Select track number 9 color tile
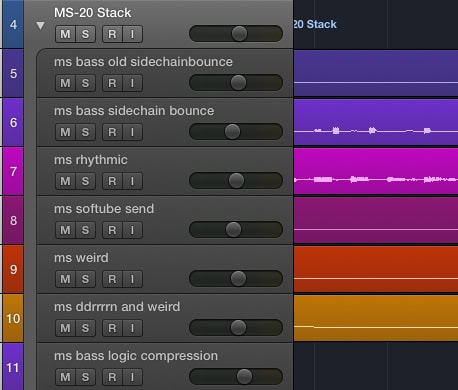The width and height of the screenshot is (458, 390). pyautogui.click(x=13, y=269)
